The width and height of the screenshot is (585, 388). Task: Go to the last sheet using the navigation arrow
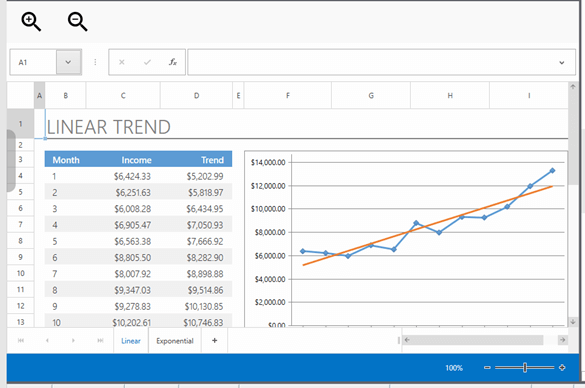click(100, 340)
